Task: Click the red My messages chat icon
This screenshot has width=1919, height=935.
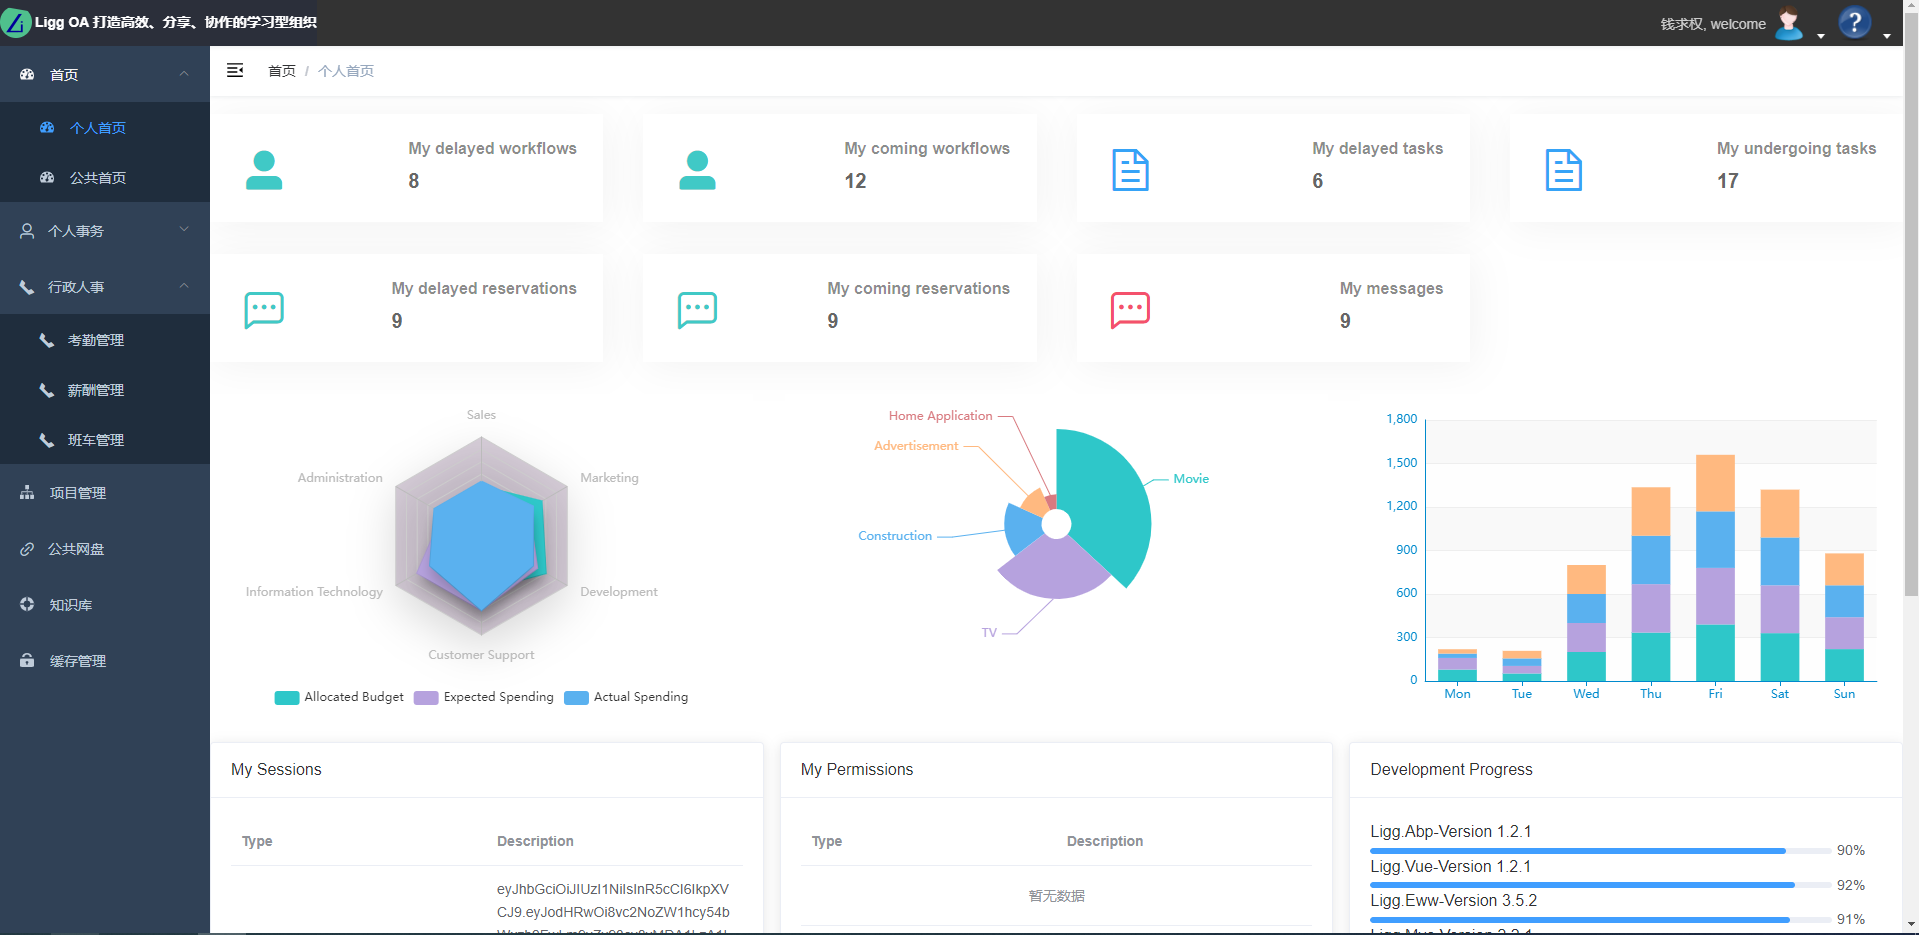Action: (1130, 310)
